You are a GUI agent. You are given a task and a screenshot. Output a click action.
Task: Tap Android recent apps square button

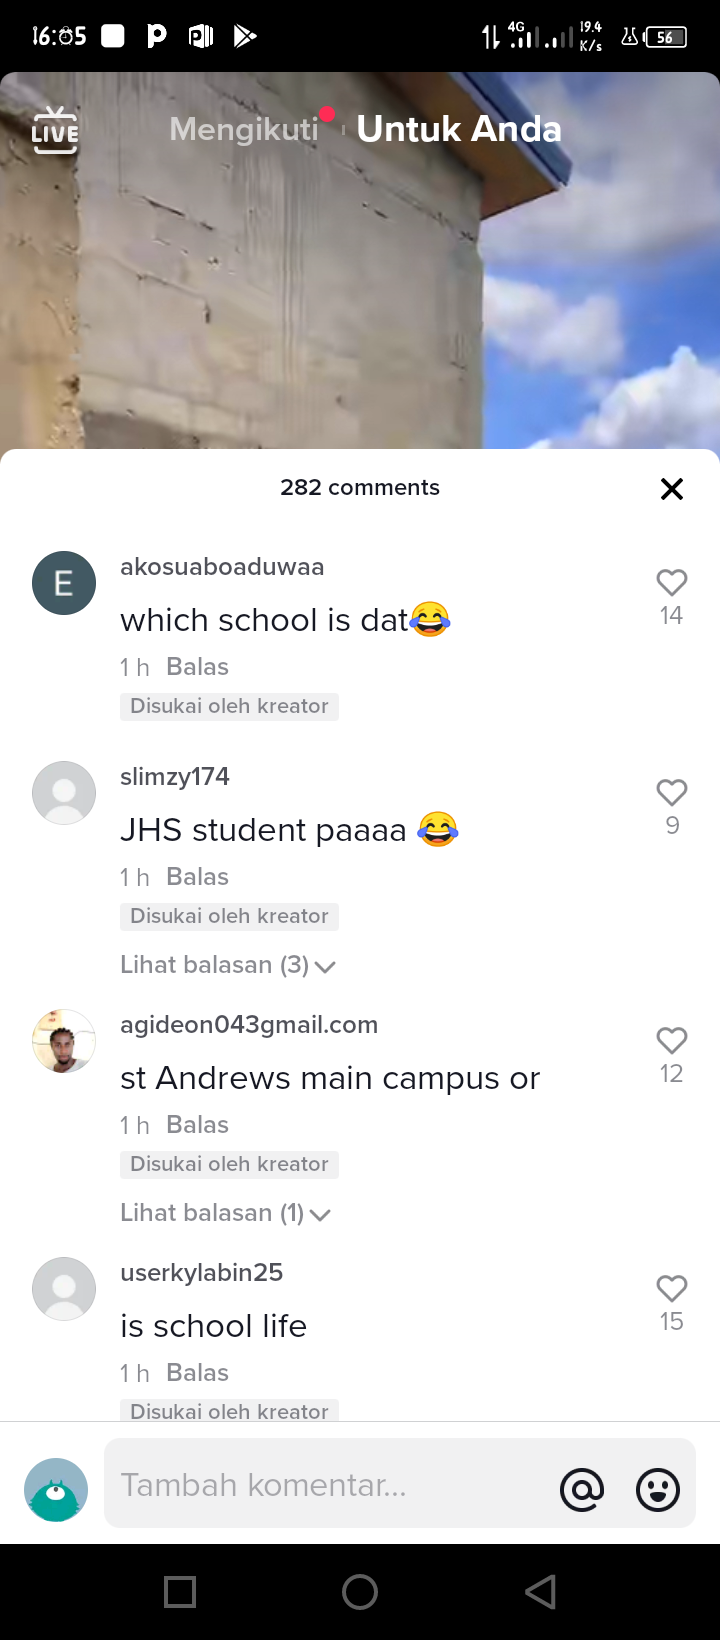coord(180,1592)
